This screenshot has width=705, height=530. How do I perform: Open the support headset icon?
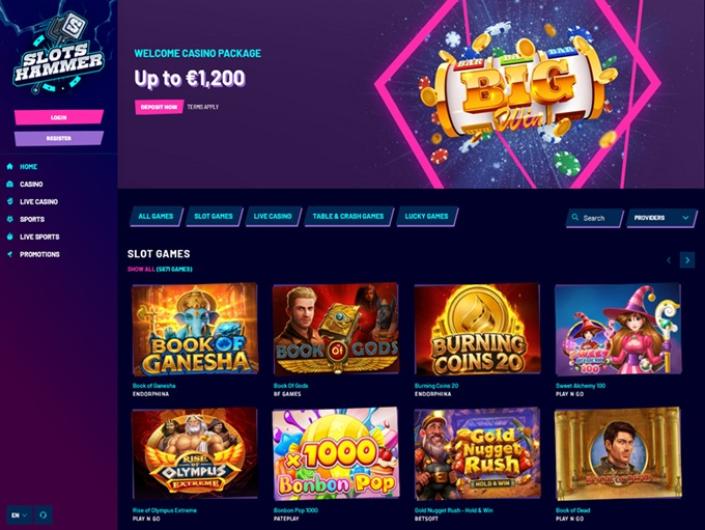click(43, 515)
